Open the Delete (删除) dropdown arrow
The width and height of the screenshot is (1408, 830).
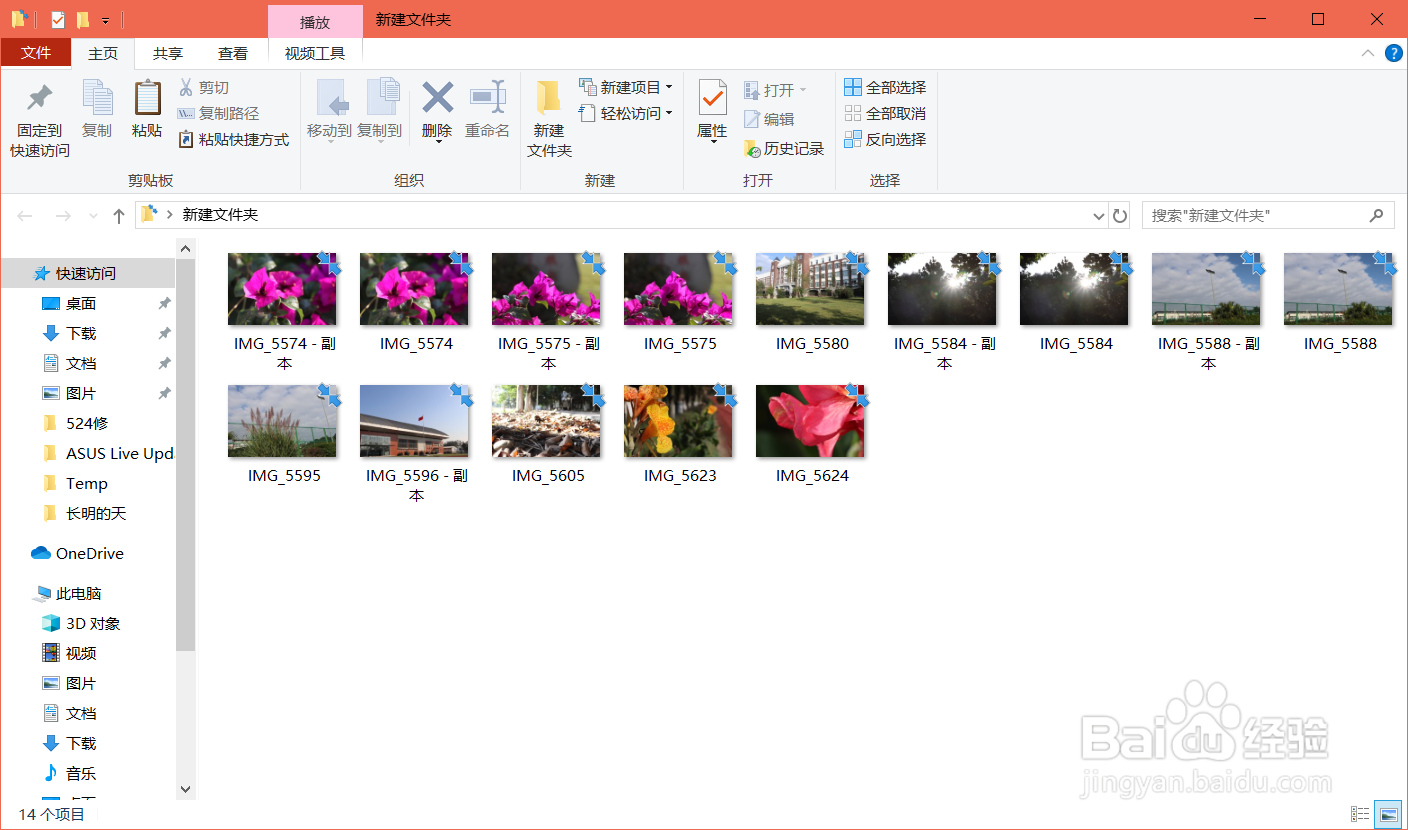click(x=438, y=141)
